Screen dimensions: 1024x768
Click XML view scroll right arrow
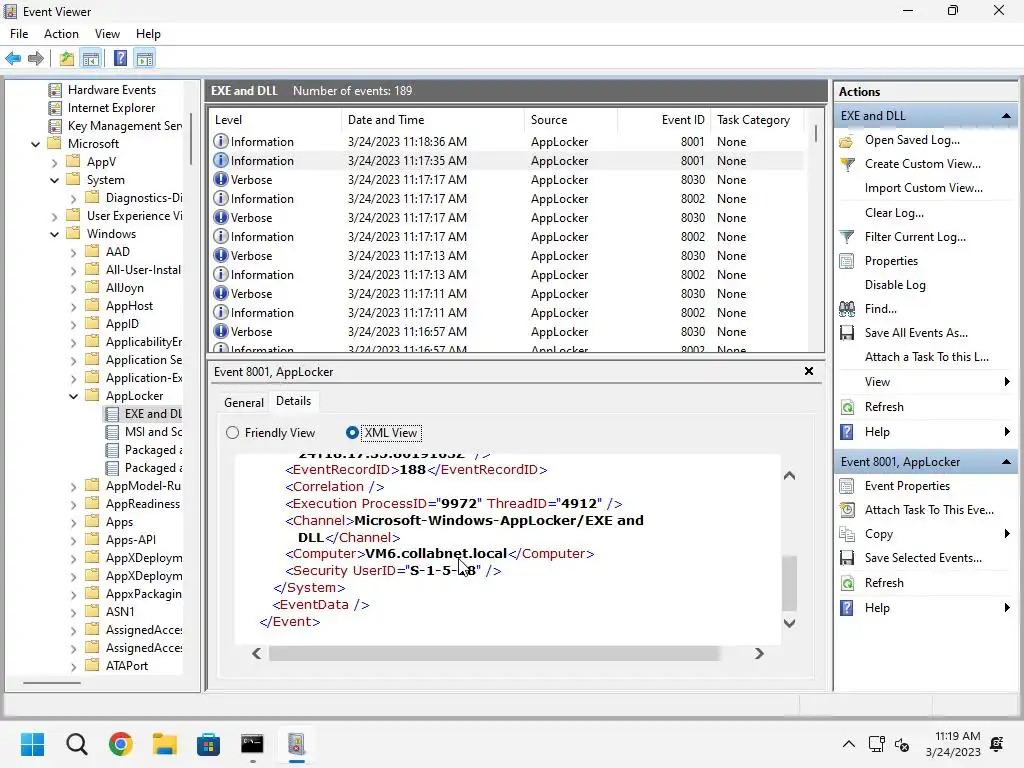[x=759, y=654]
